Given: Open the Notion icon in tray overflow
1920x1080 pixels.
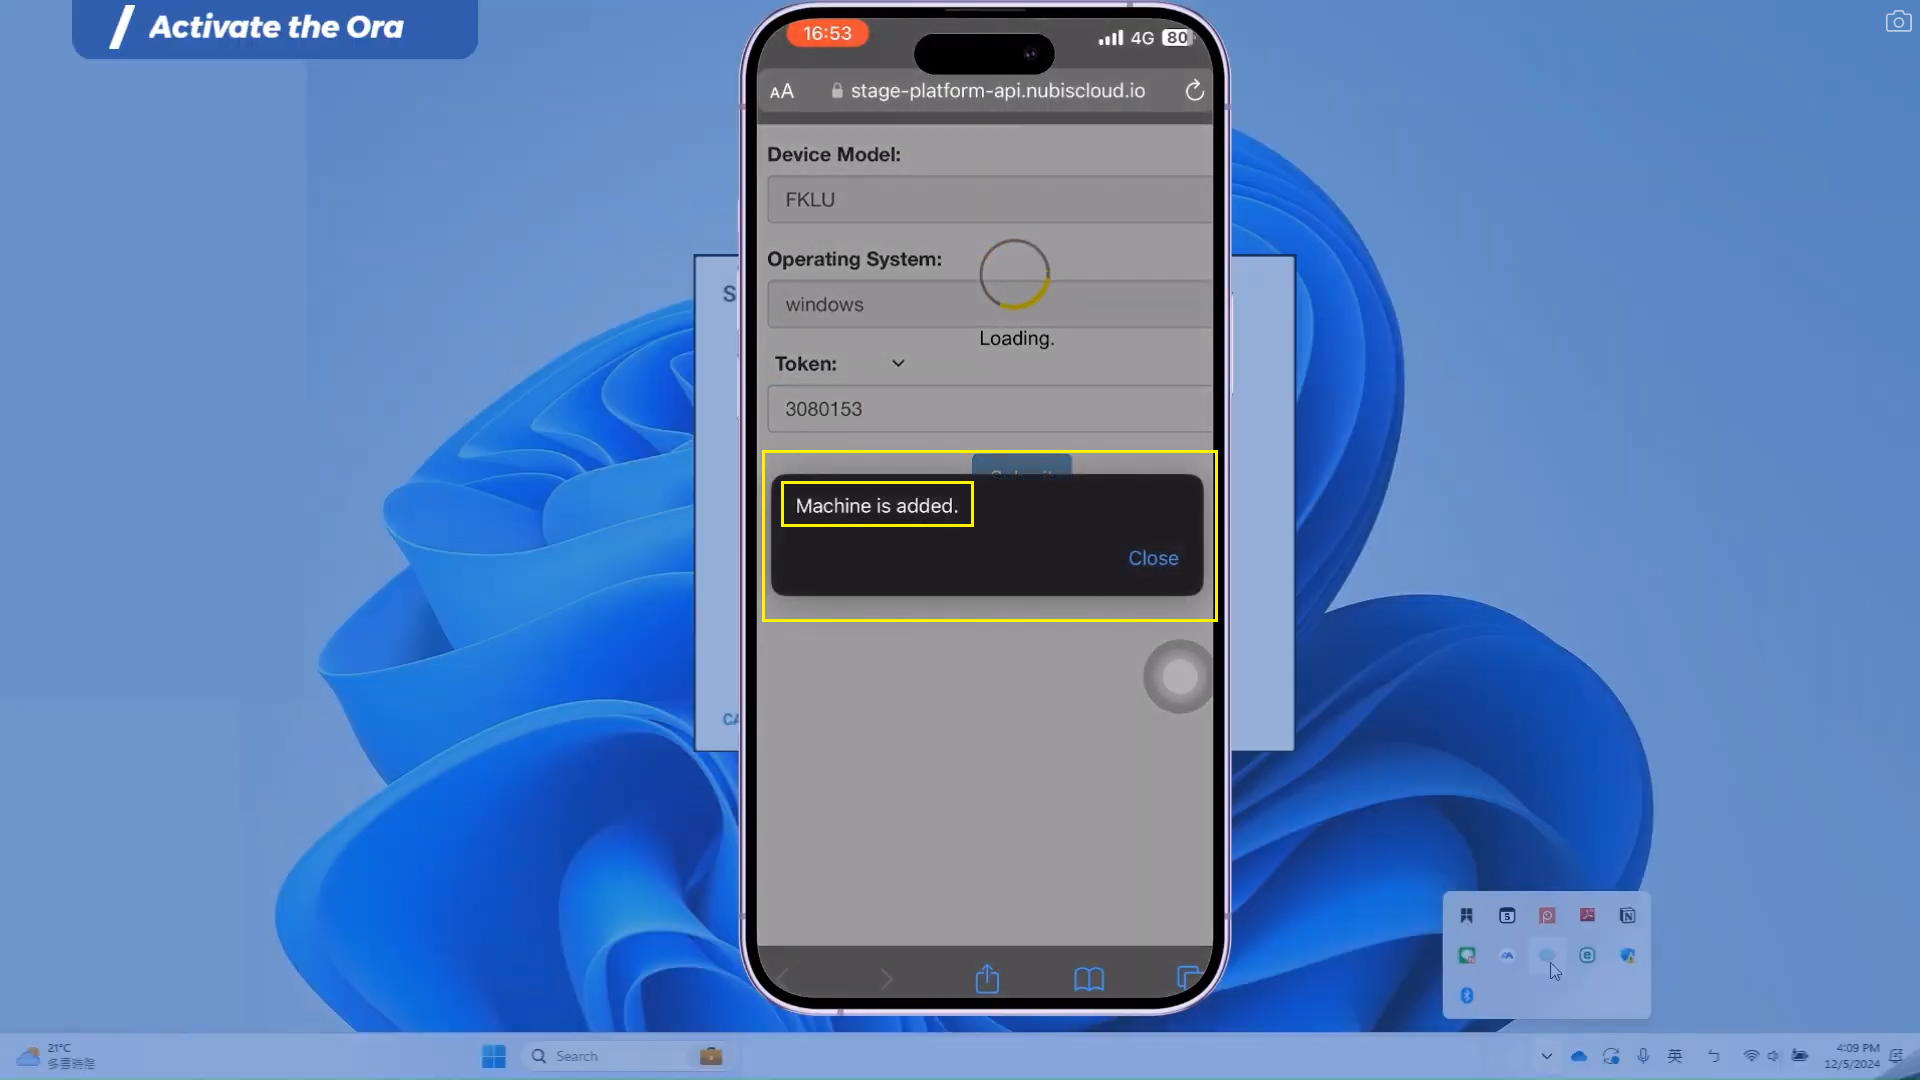Looking at the screenshot, I should pyautogui.click(x=1627, y=915).
